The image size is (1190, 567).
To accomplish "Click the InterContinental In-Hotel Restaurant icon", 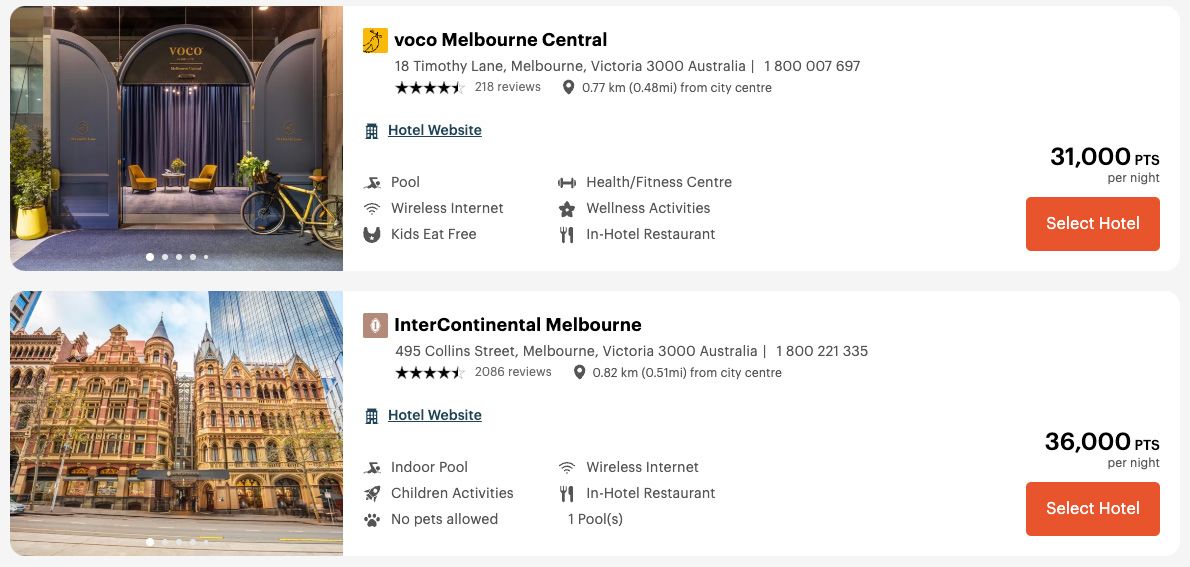I will coord(567,494).
